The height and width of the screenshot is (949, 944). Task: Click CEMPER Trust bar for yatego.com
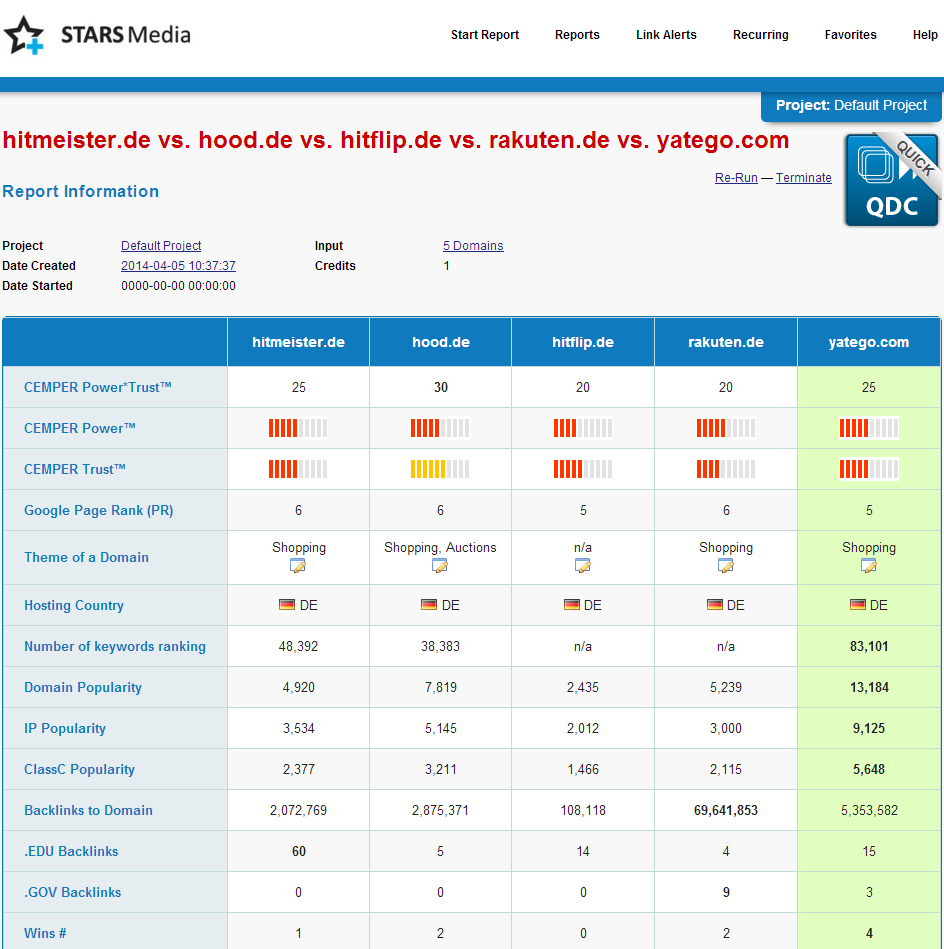tap(868, 469)
